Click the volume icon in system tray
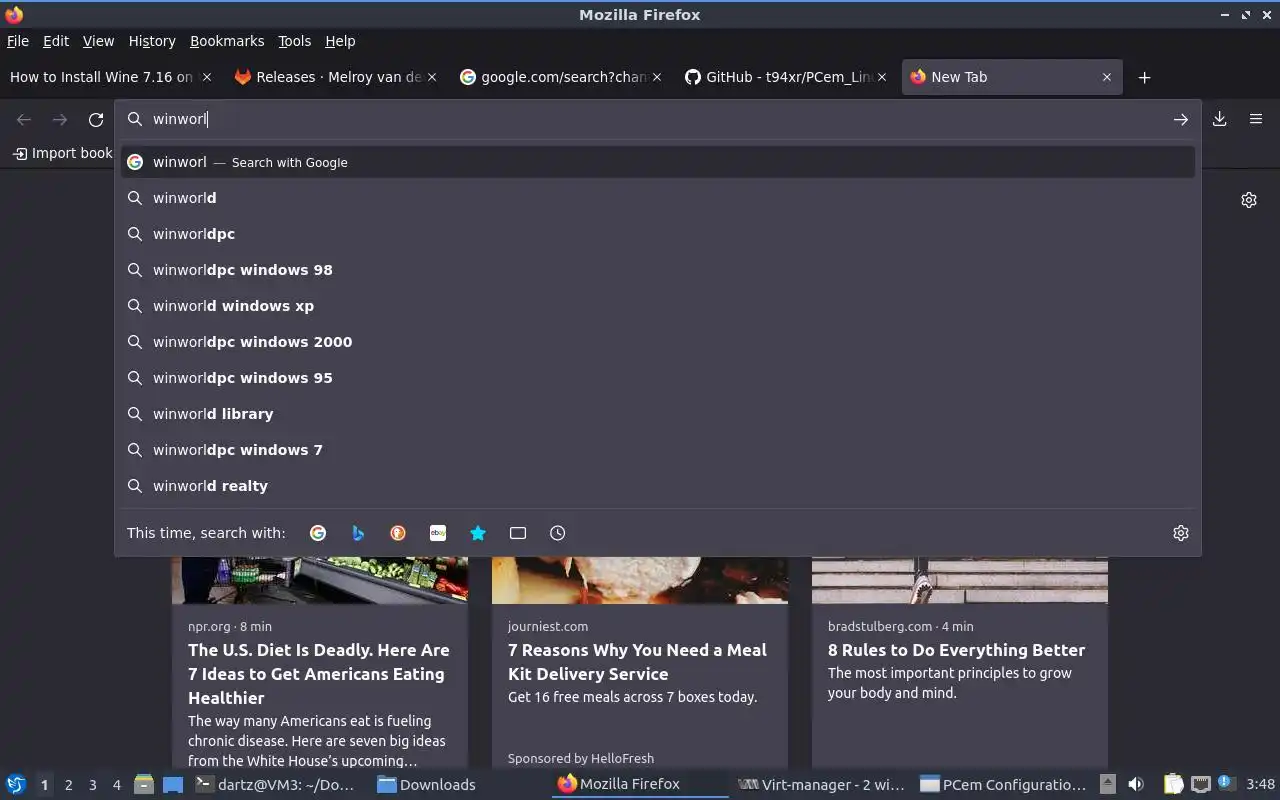This screenshot has height=800, width=1280. 1136,784
